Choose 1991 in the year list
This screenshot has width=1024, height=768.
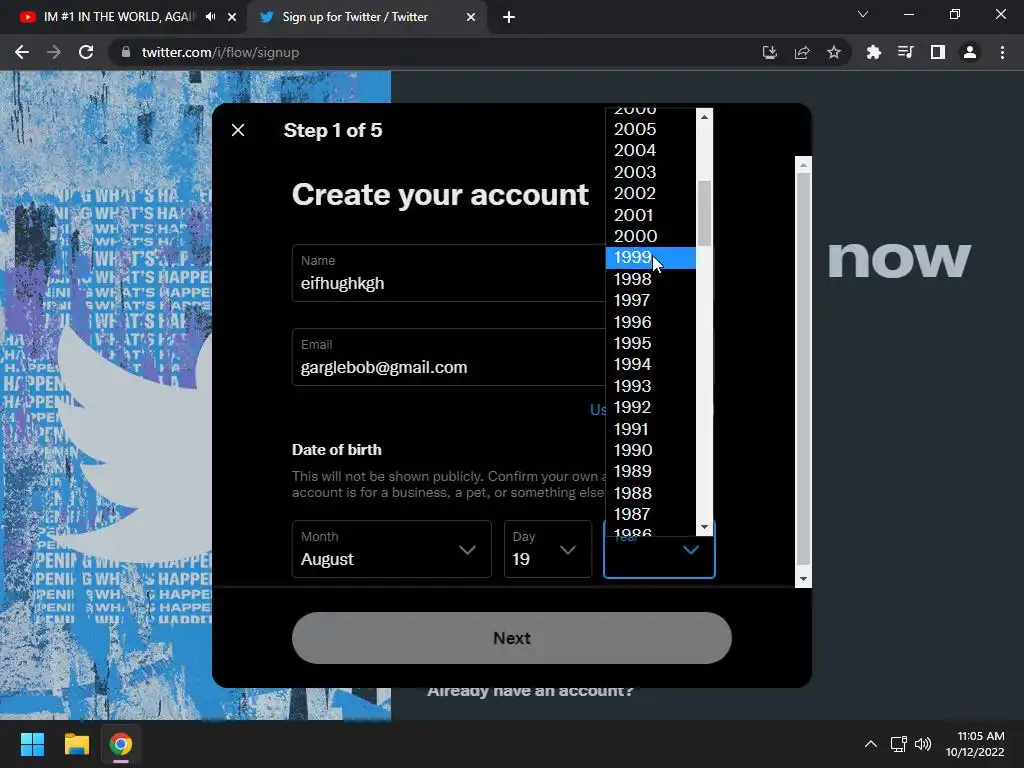click(x=650, y=429)
